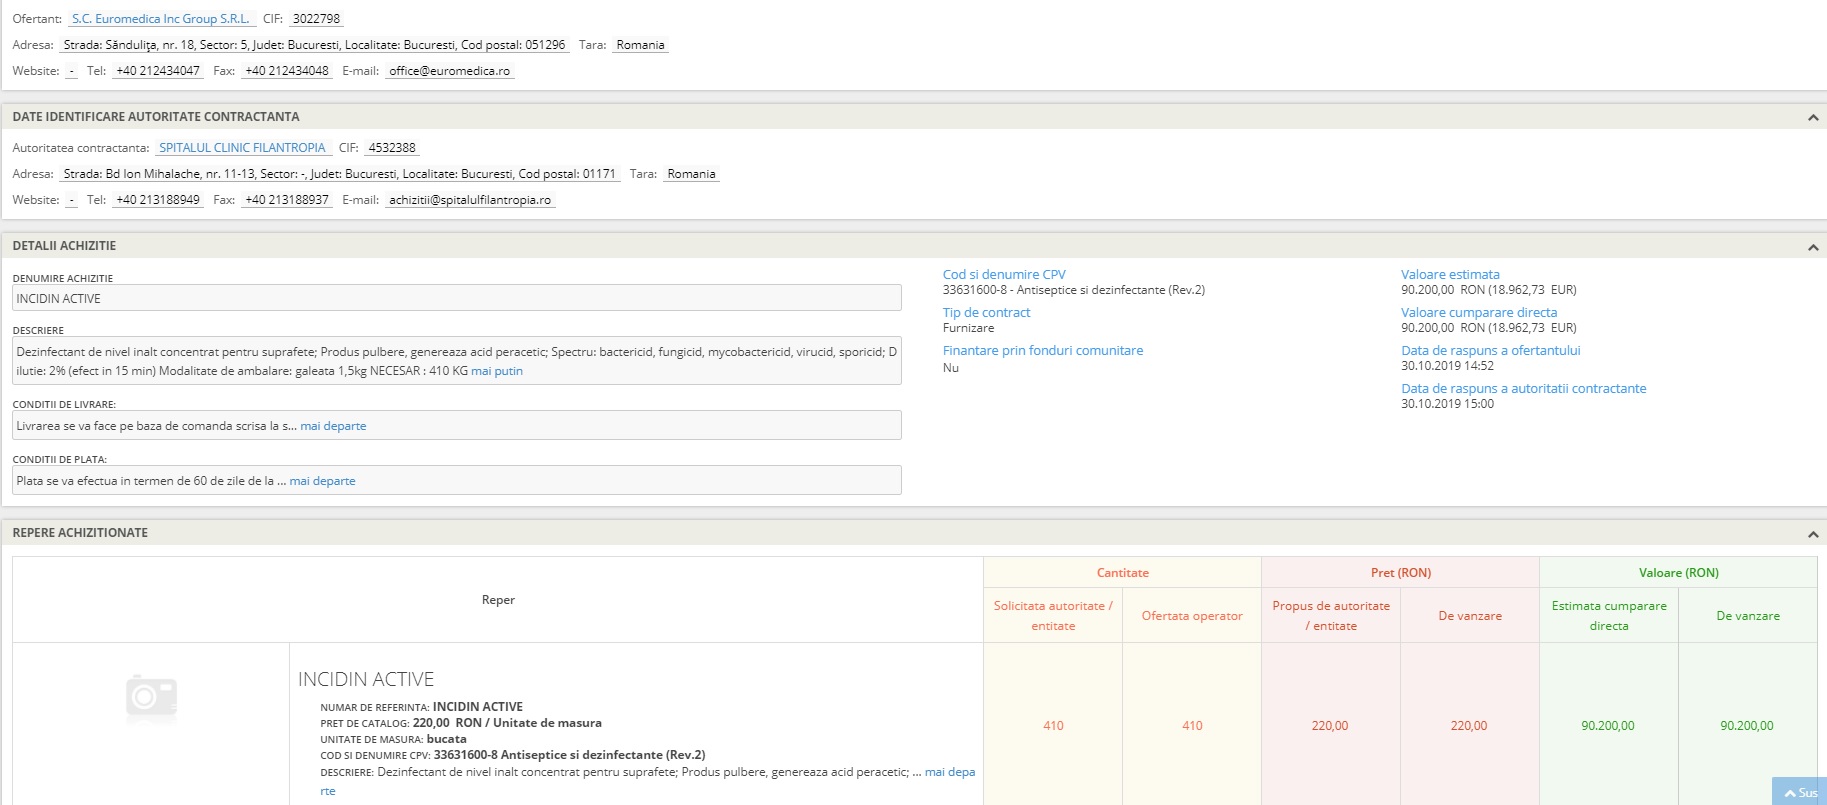Click the camera placeholder image for INCIDIN ACTIVE
This screenshot has width=1827, height=805.
click(152, 697)
